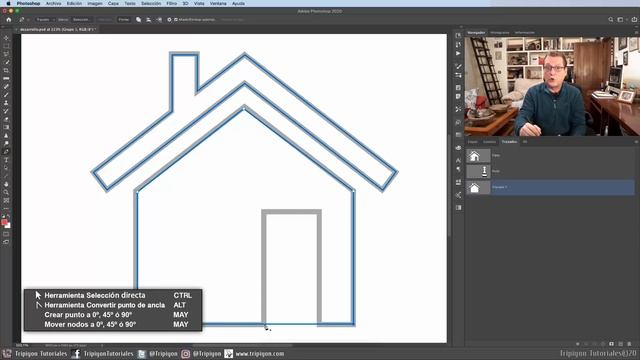Toggle Añadir/Eliminar autom. checkbox

pyautogui.click(x=176, y=20)
